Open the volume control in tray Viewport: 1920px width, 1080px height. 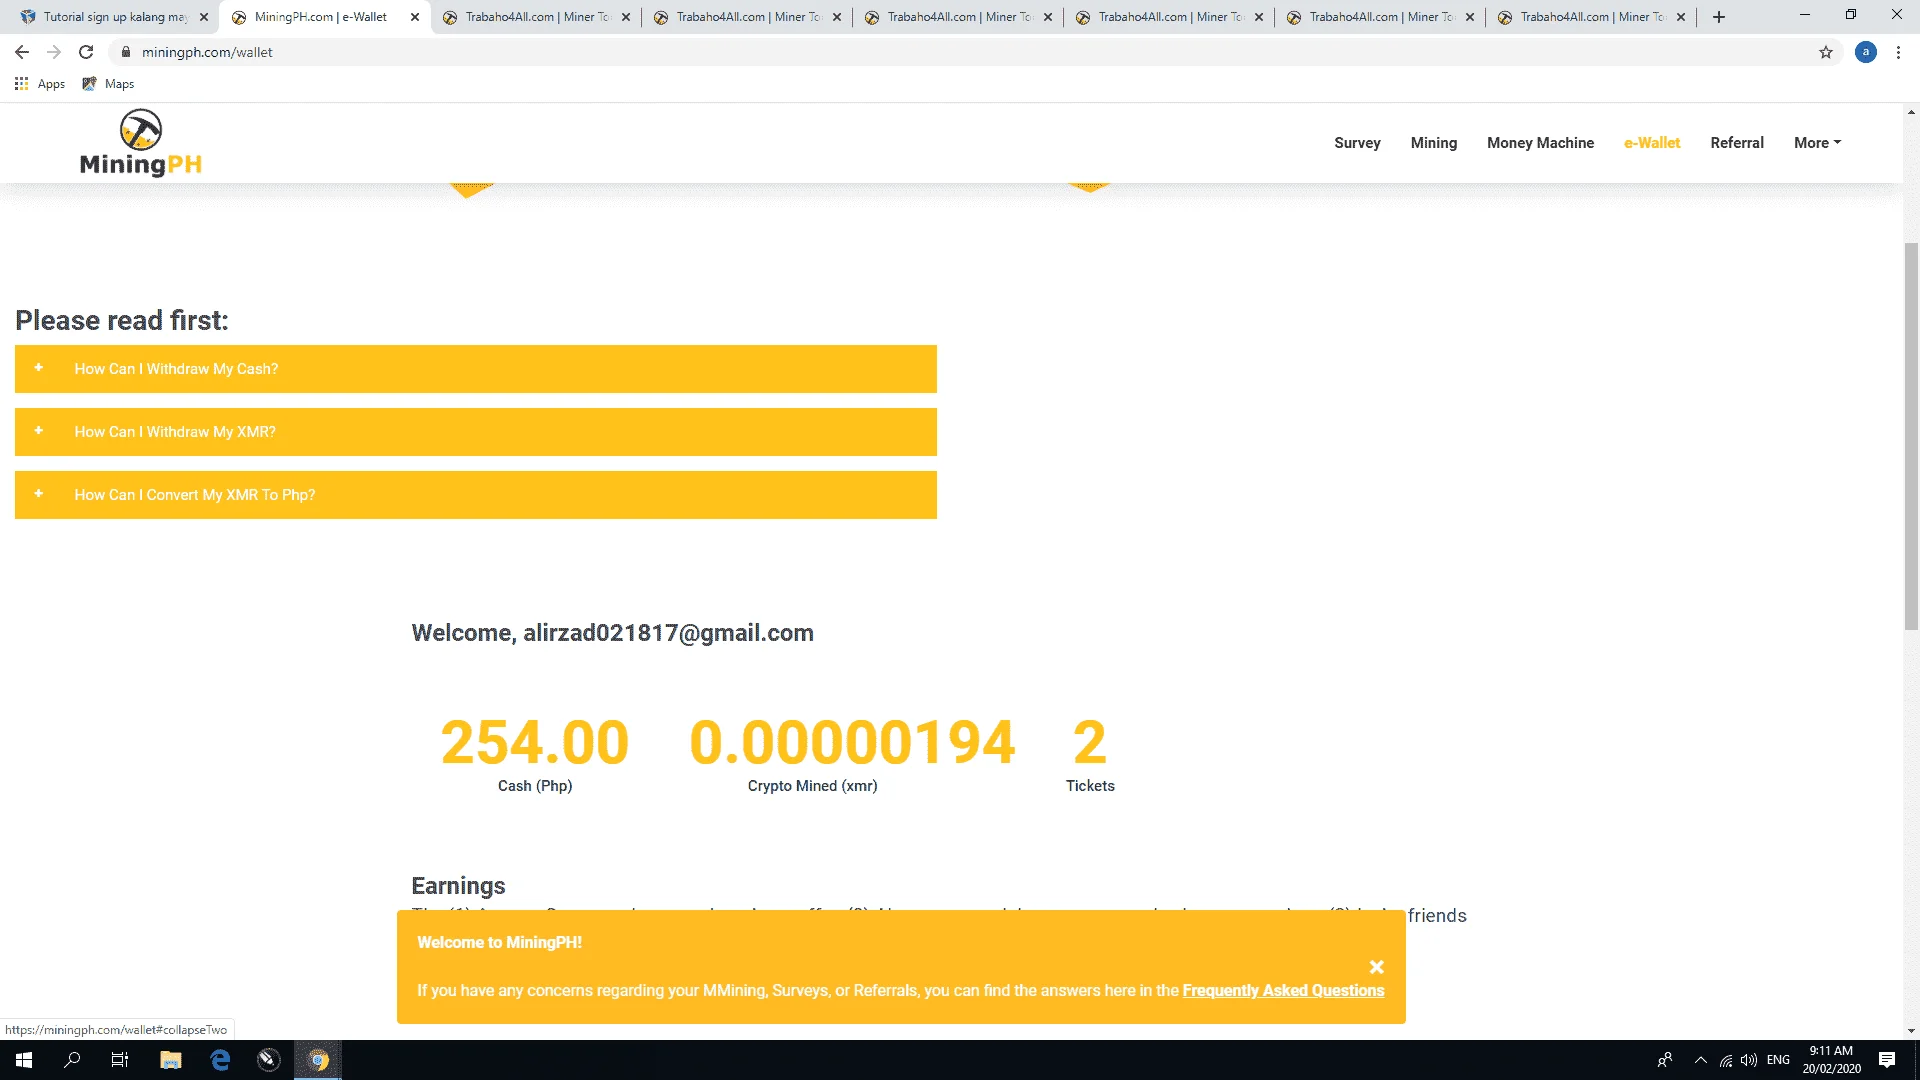(x=1749, y=1060)
